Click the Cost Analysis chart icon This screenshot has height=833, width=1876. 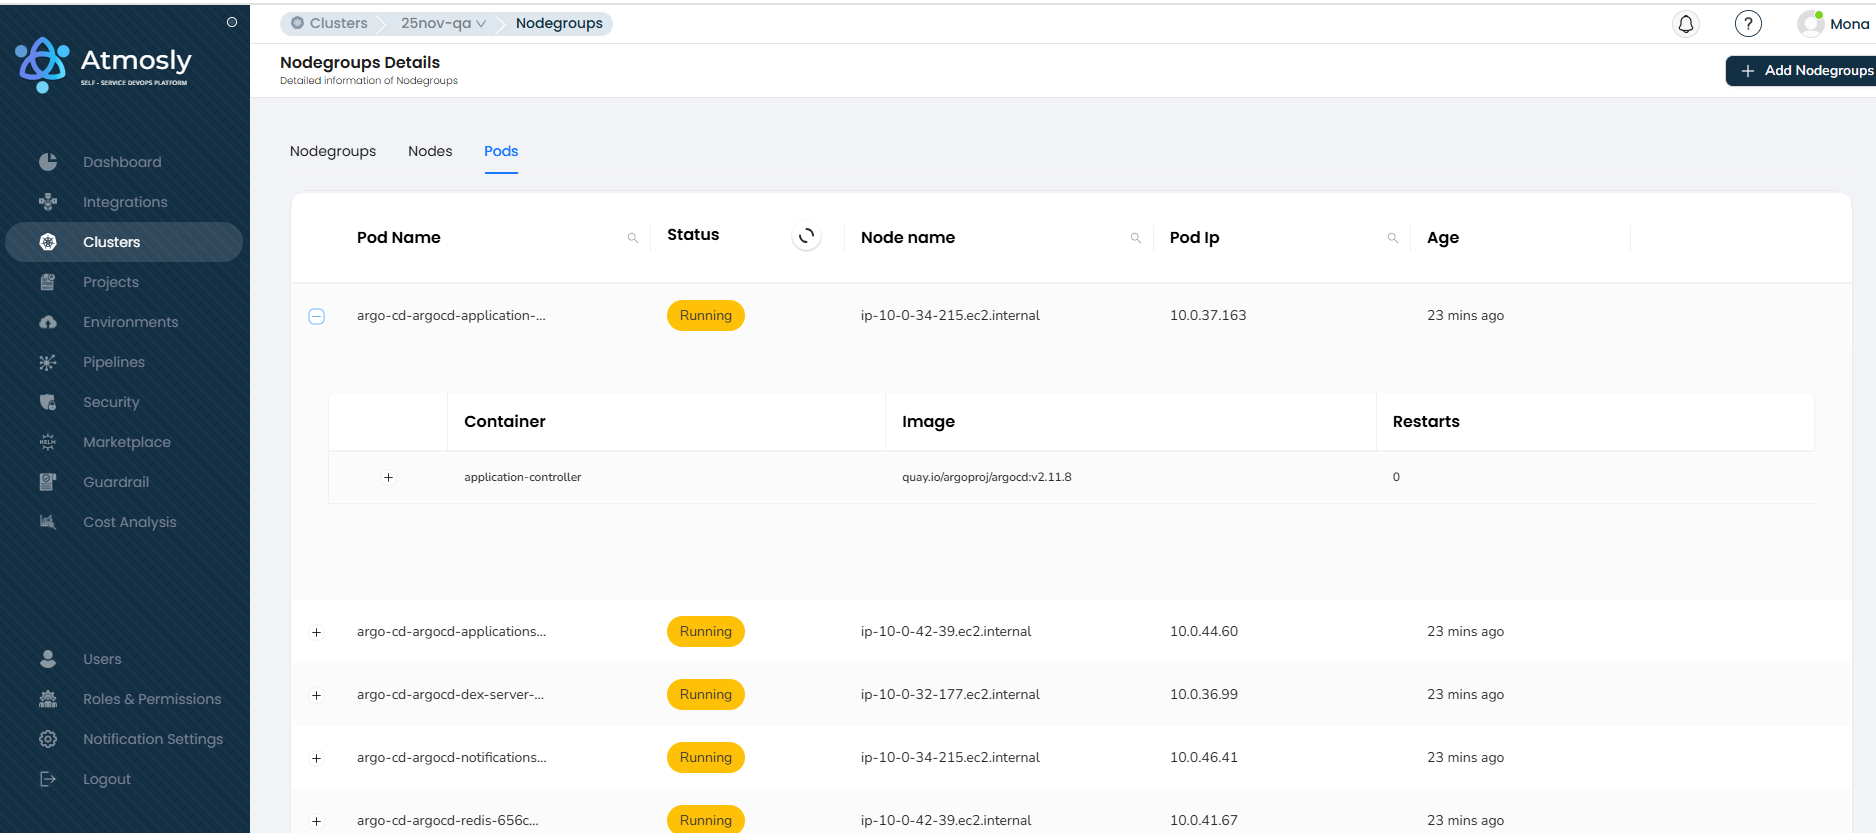click(x=48, y=522)
